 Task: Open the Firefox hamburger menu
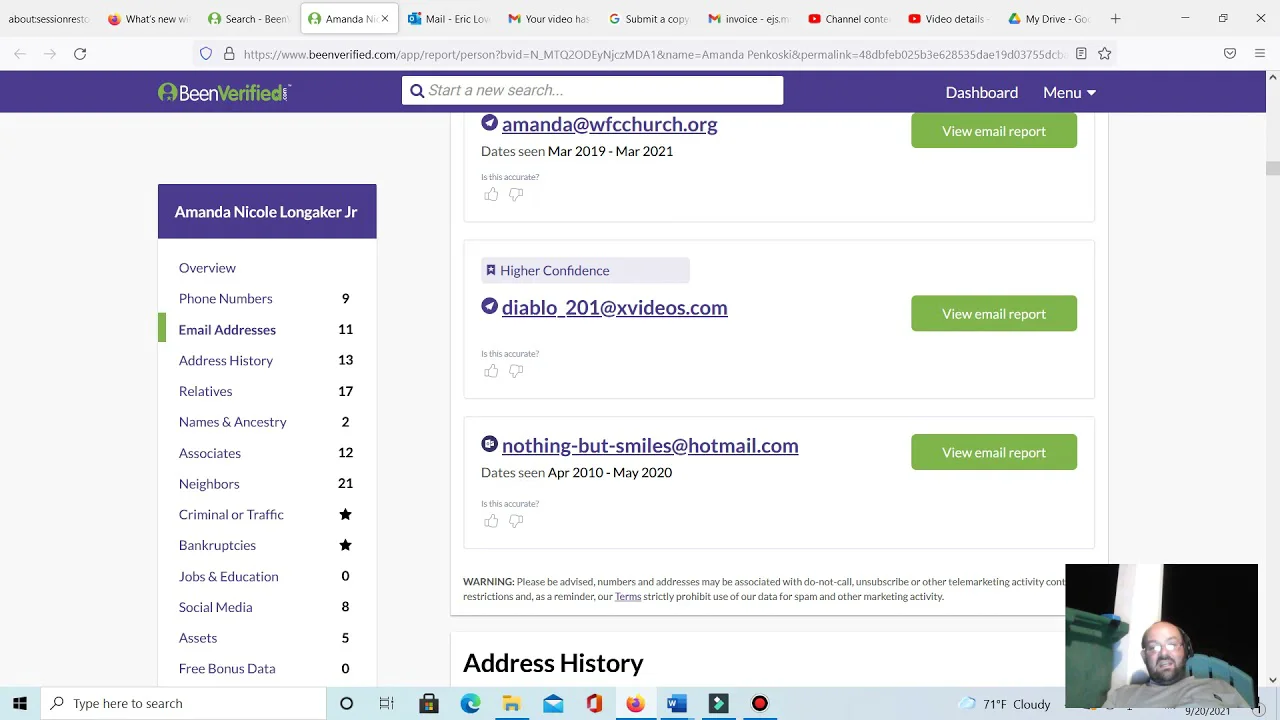tap(1260, 54)
